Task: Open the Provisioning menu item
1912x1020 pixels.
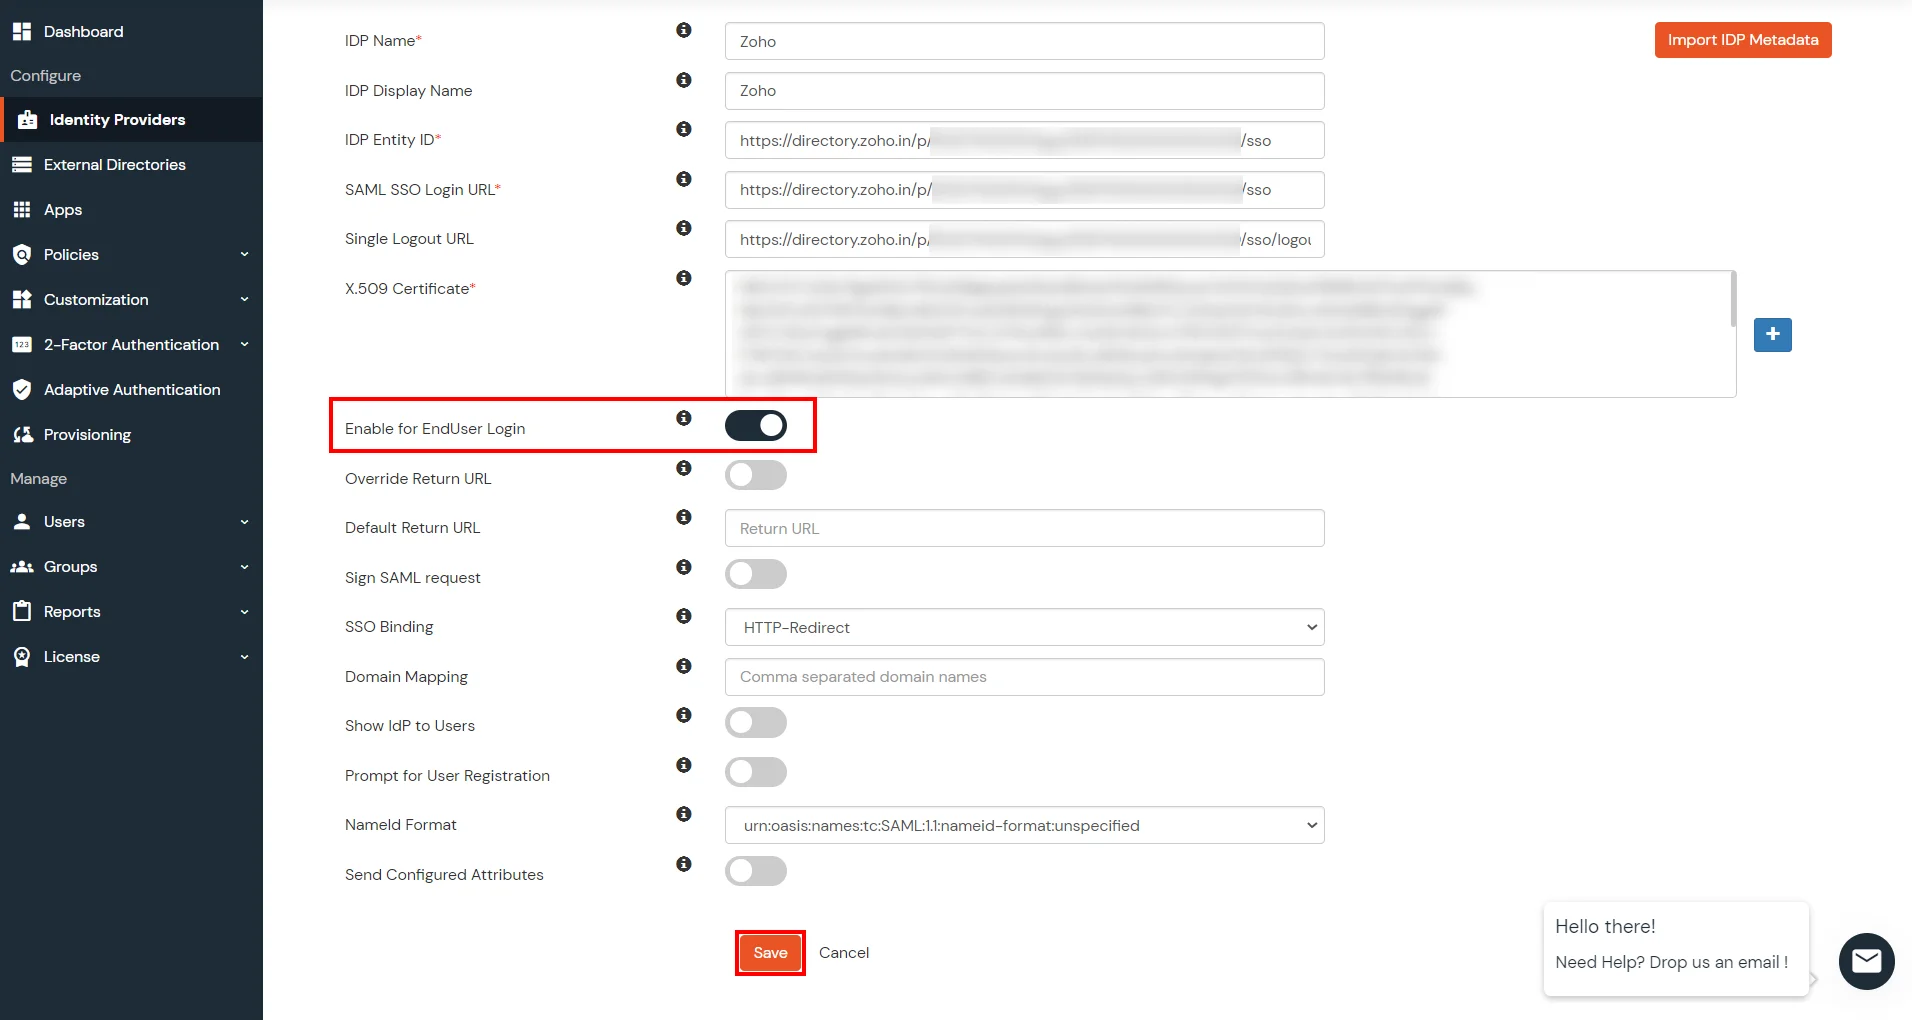Action: coord(131,435)
